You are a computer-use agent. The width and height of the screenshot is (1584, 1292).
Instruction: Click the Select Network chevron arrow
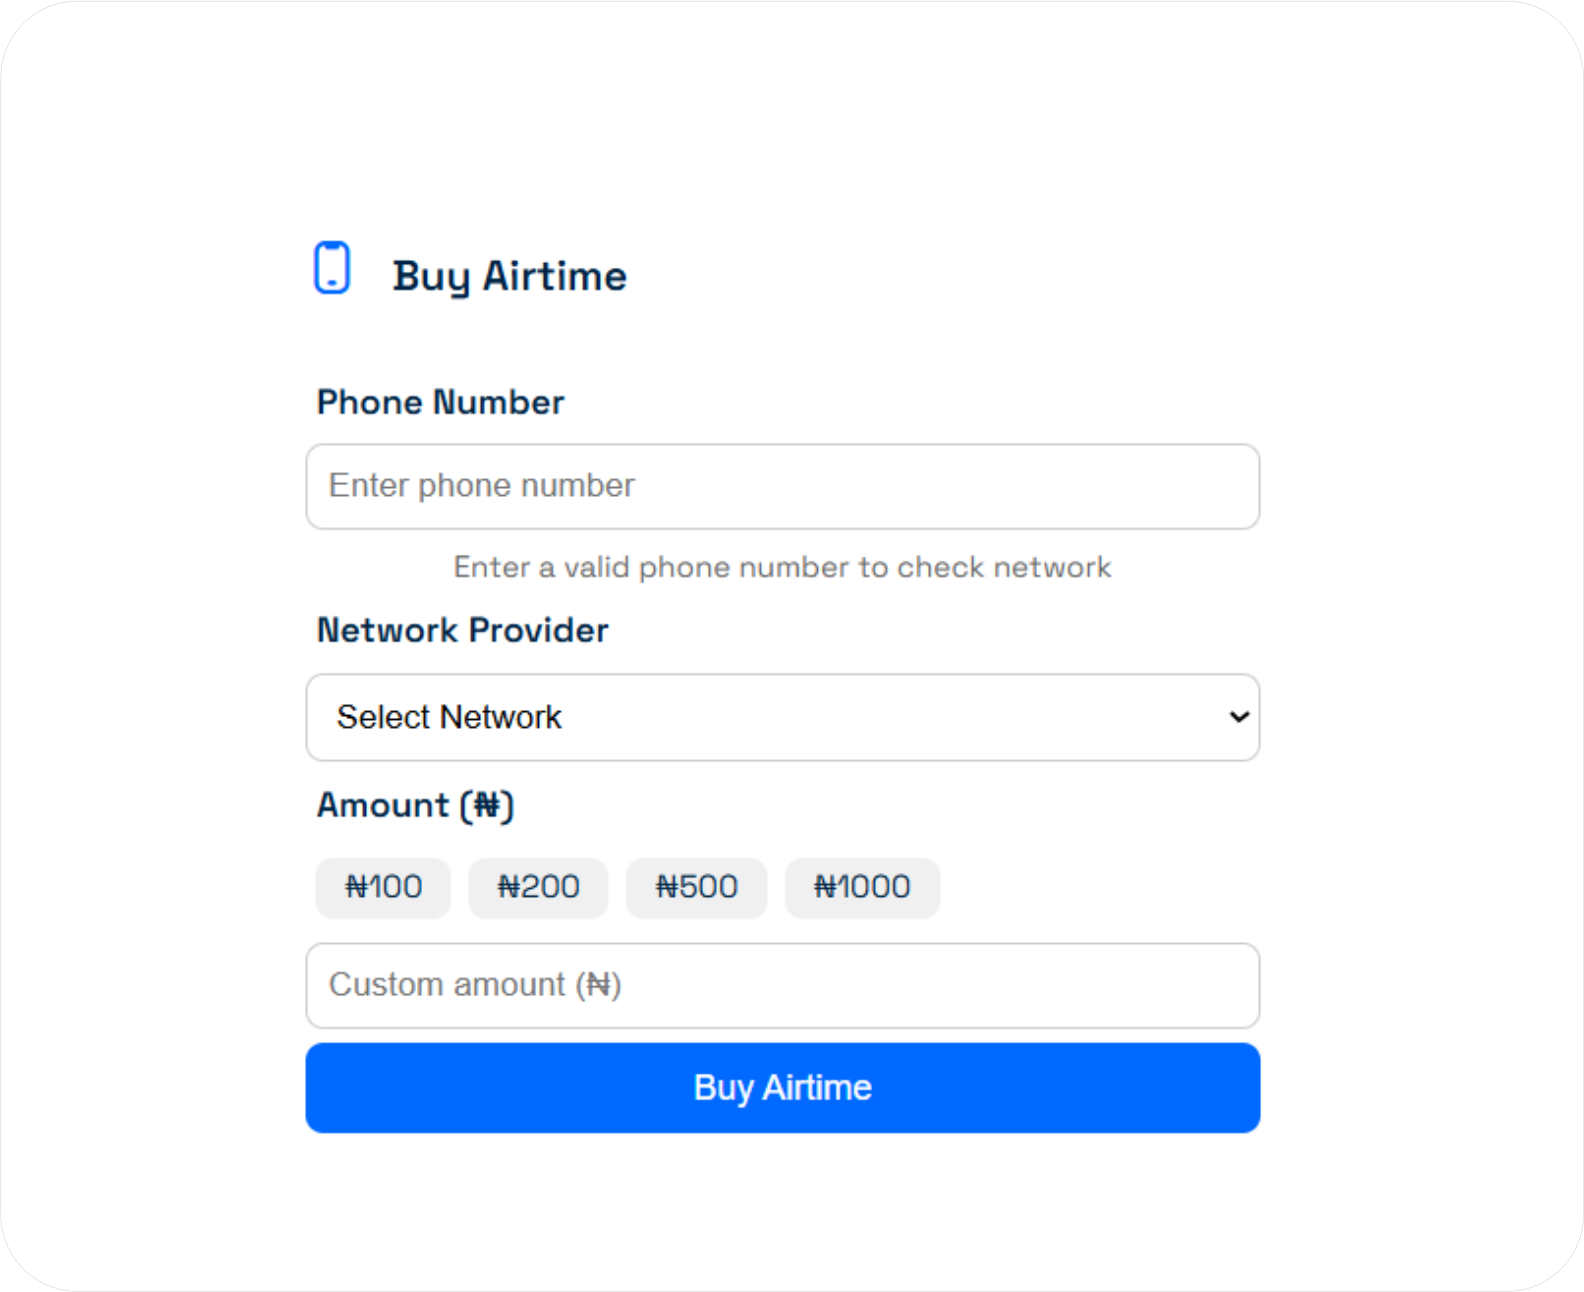point(1239,717)
